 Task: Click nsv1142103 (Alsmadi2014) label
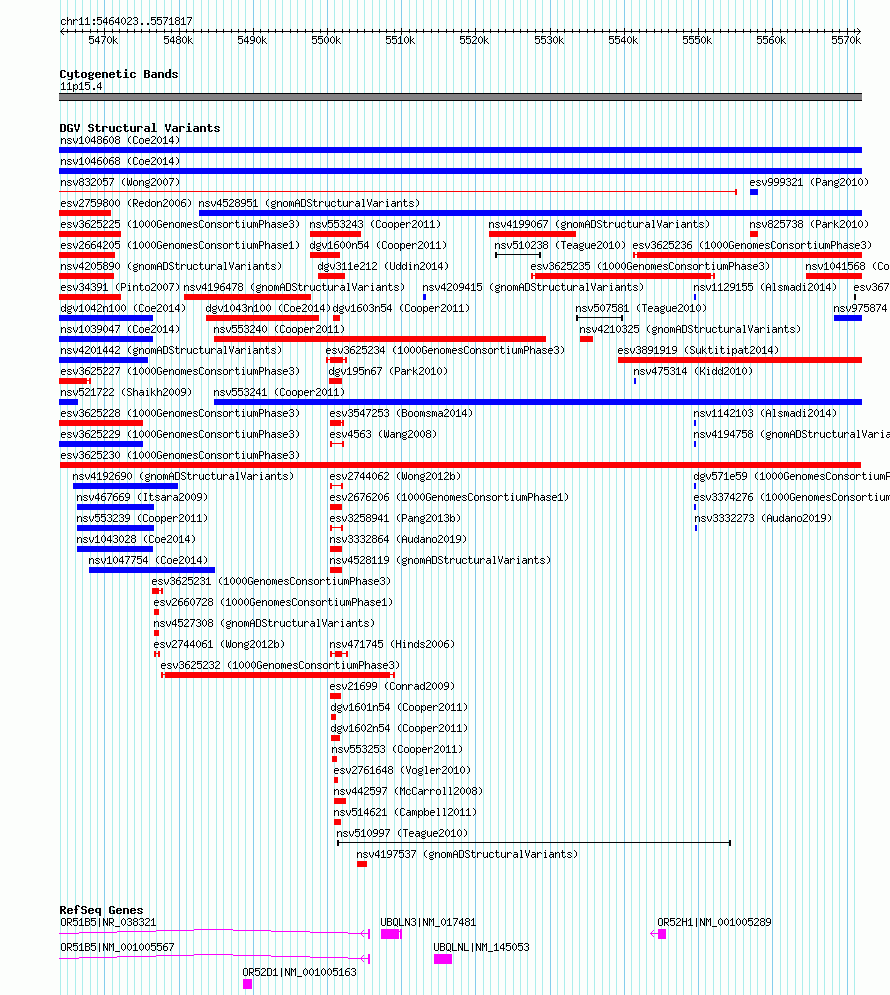(x=764, y=412)
